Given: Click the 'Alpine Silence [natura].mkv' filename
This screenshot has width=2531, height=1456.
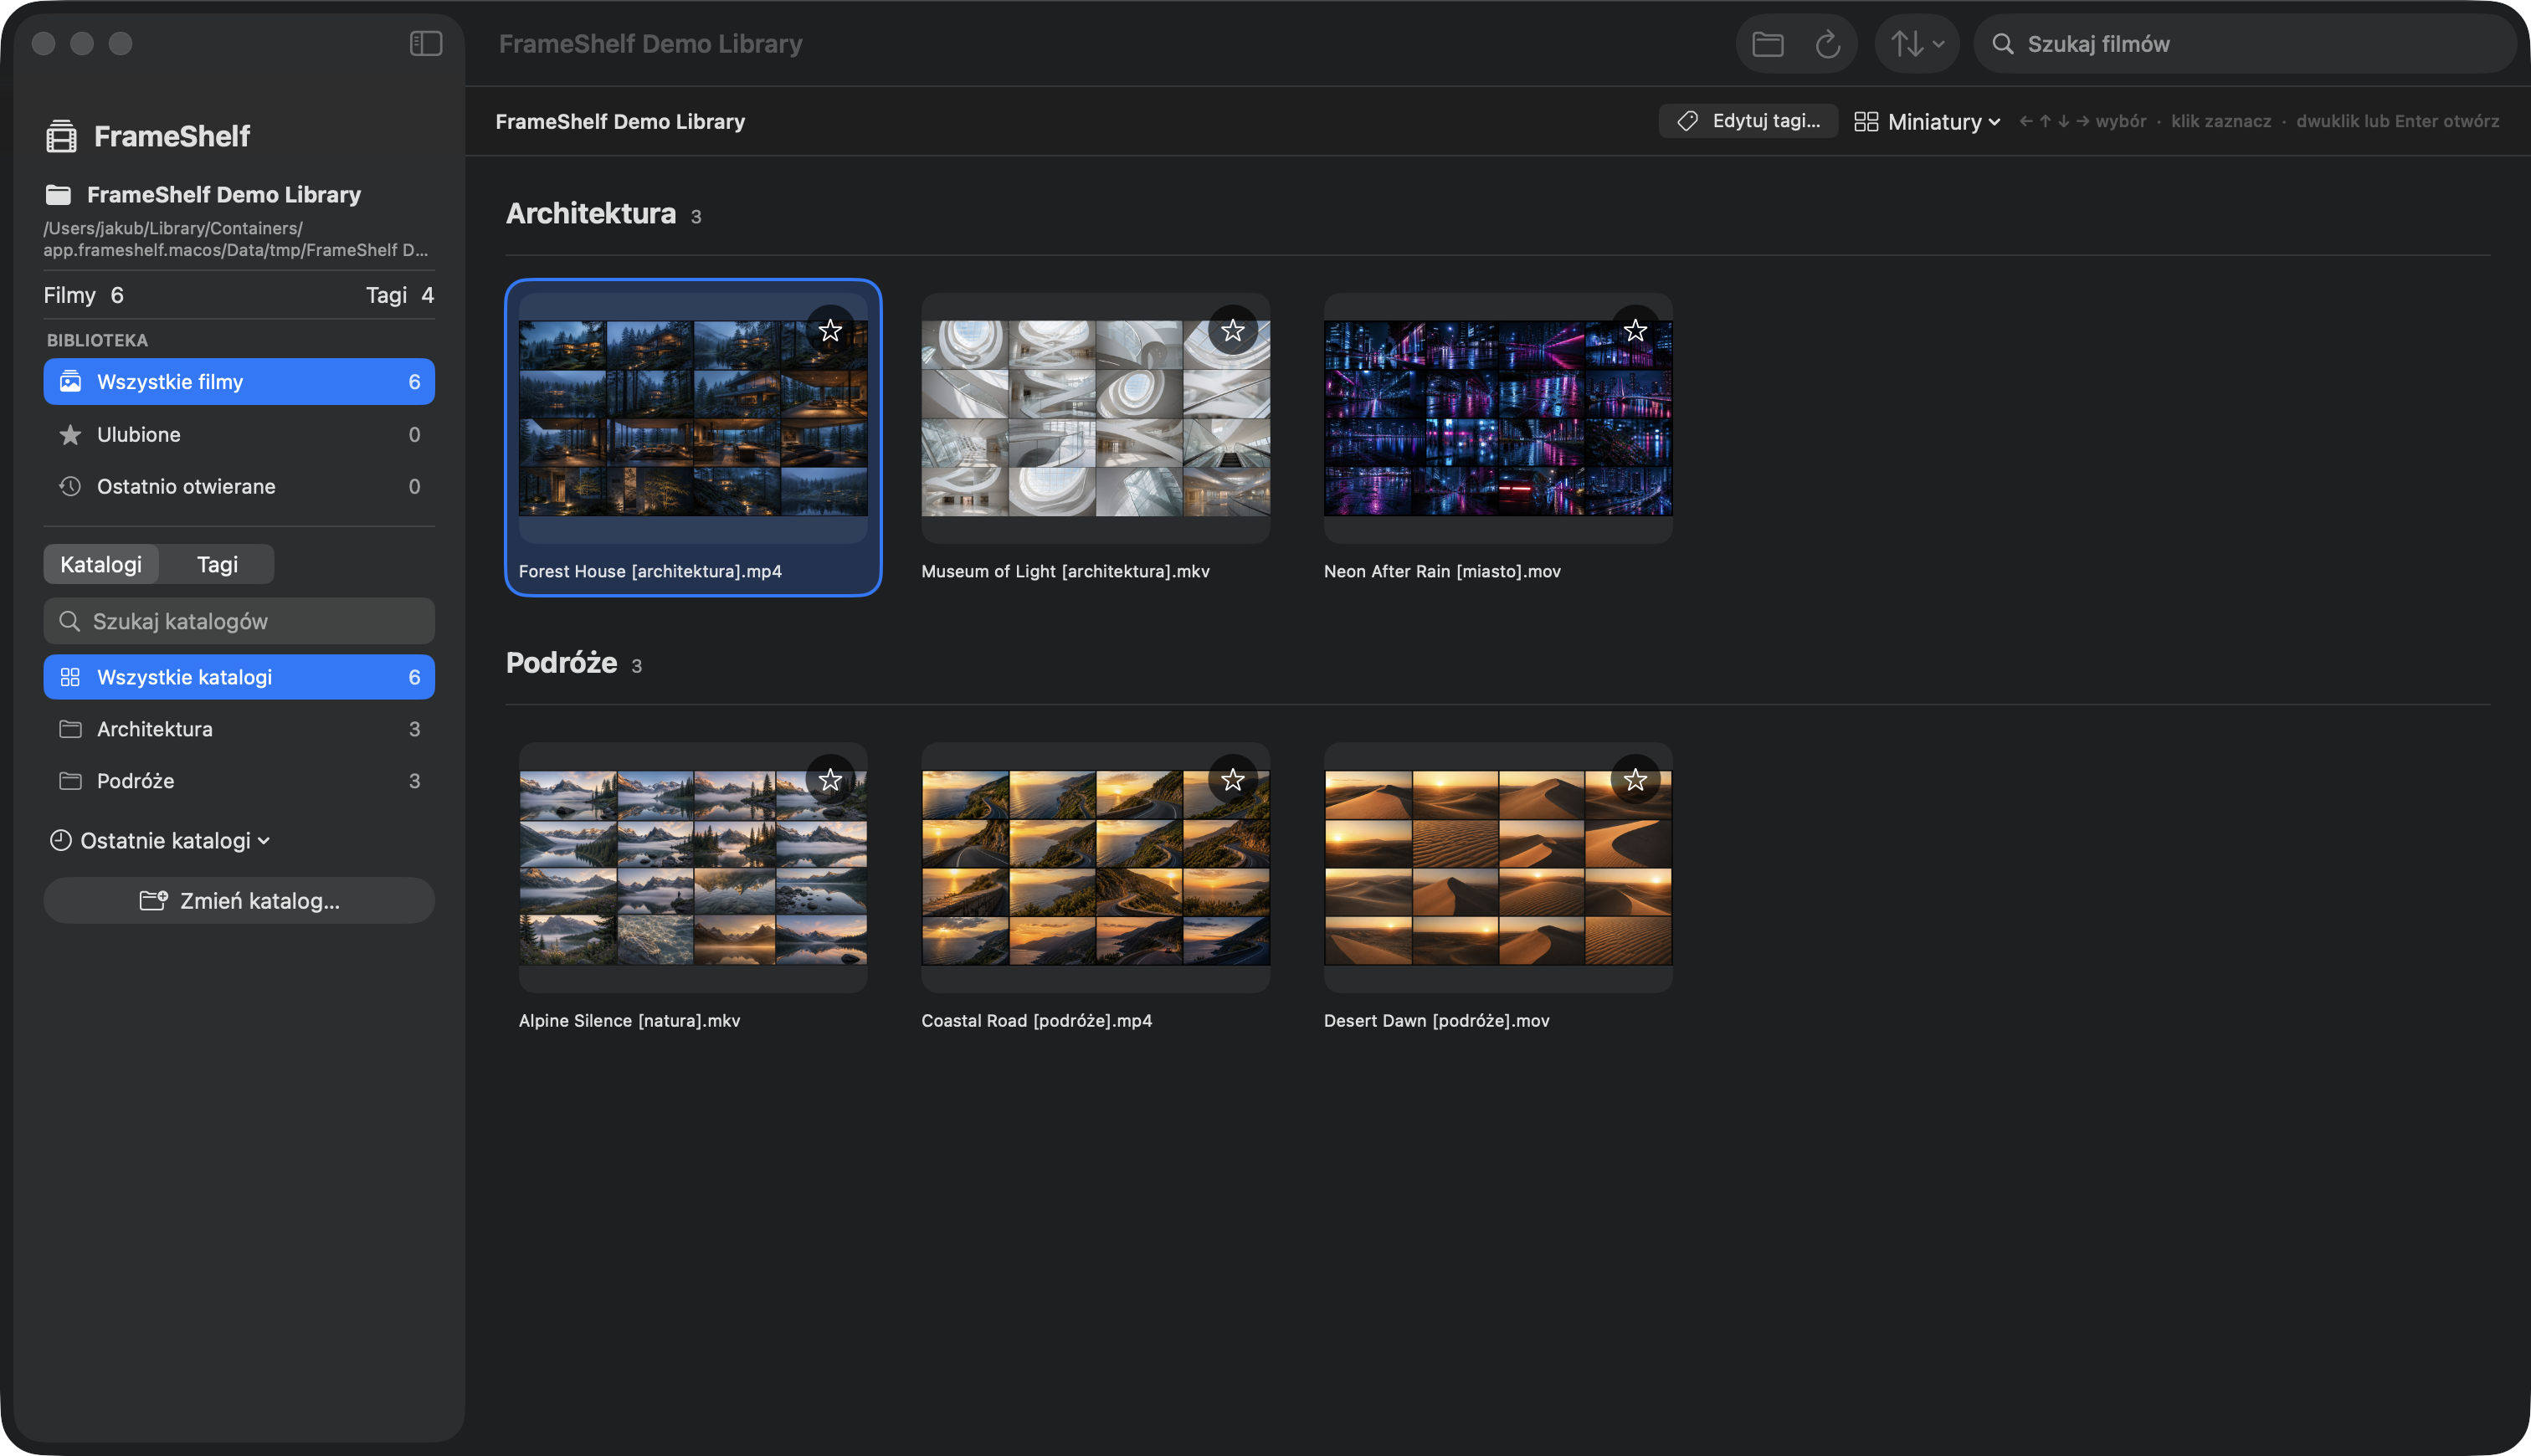Looking at the screenshot, I should tap(629, 1020).
